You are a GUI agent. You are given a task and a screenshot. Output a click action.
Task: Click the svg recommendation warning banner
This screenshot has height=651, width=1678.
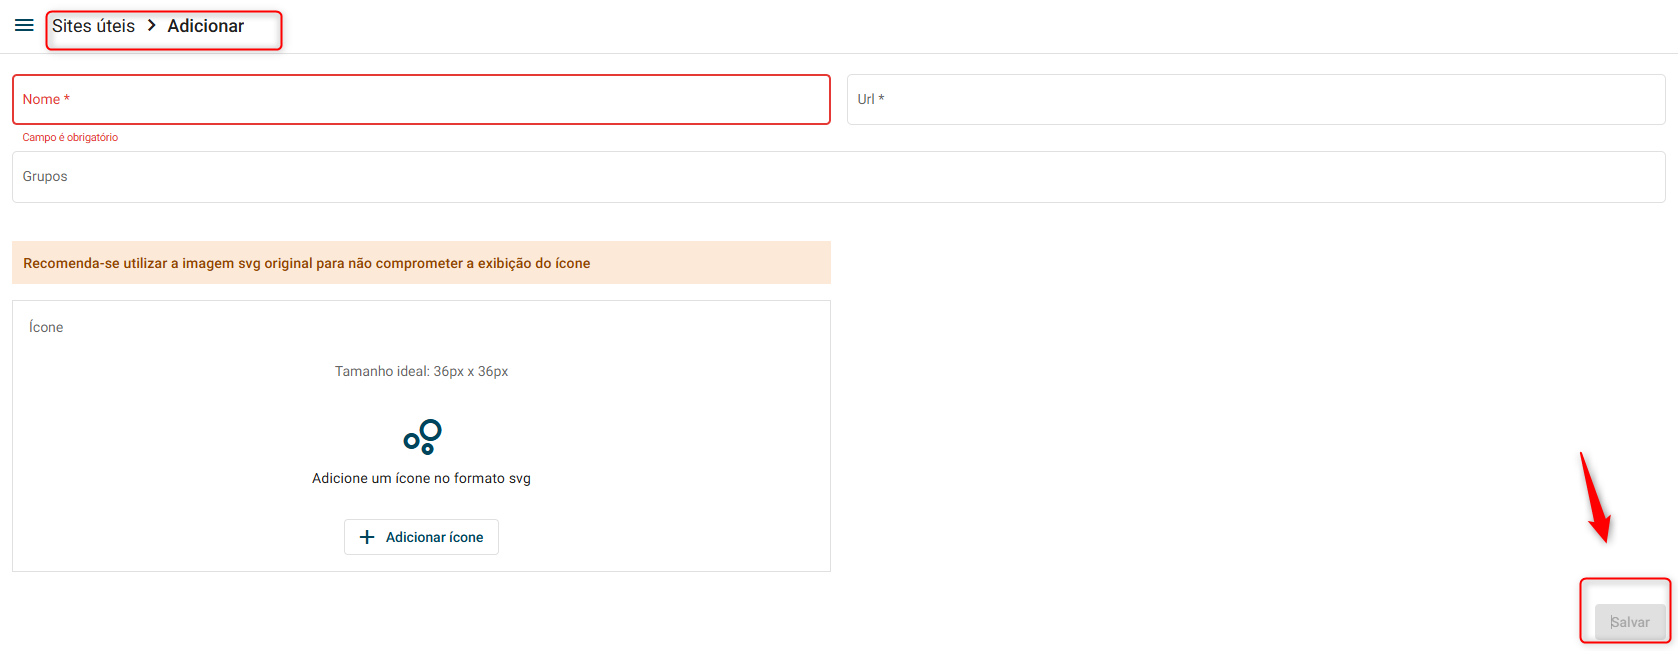pyautogui.click(x=421, y=263)
